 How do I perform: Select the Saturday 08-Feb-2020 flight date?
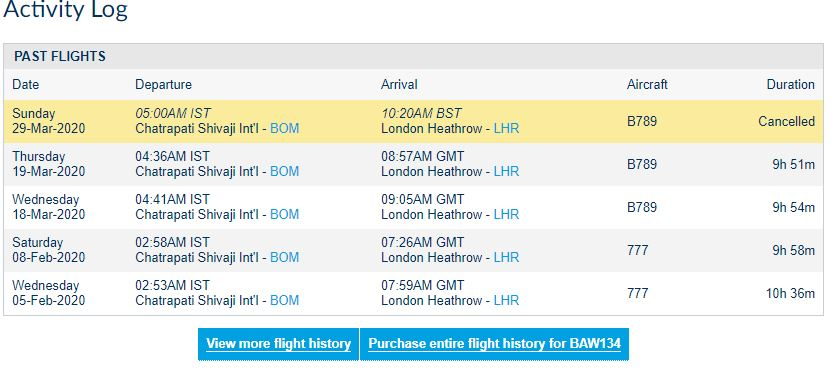48,250
